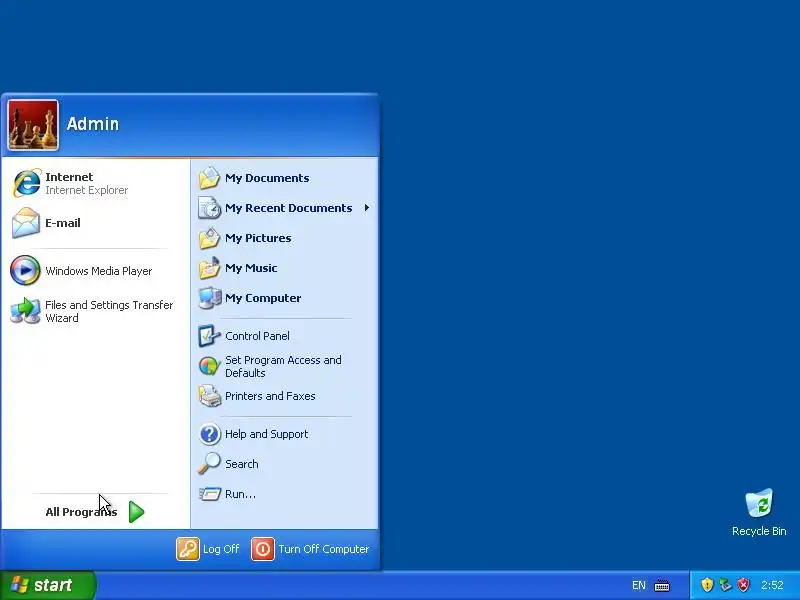Launch Windows Media Player icon
Viewport: 800px width, 600px height.
(x=25, y=270)
